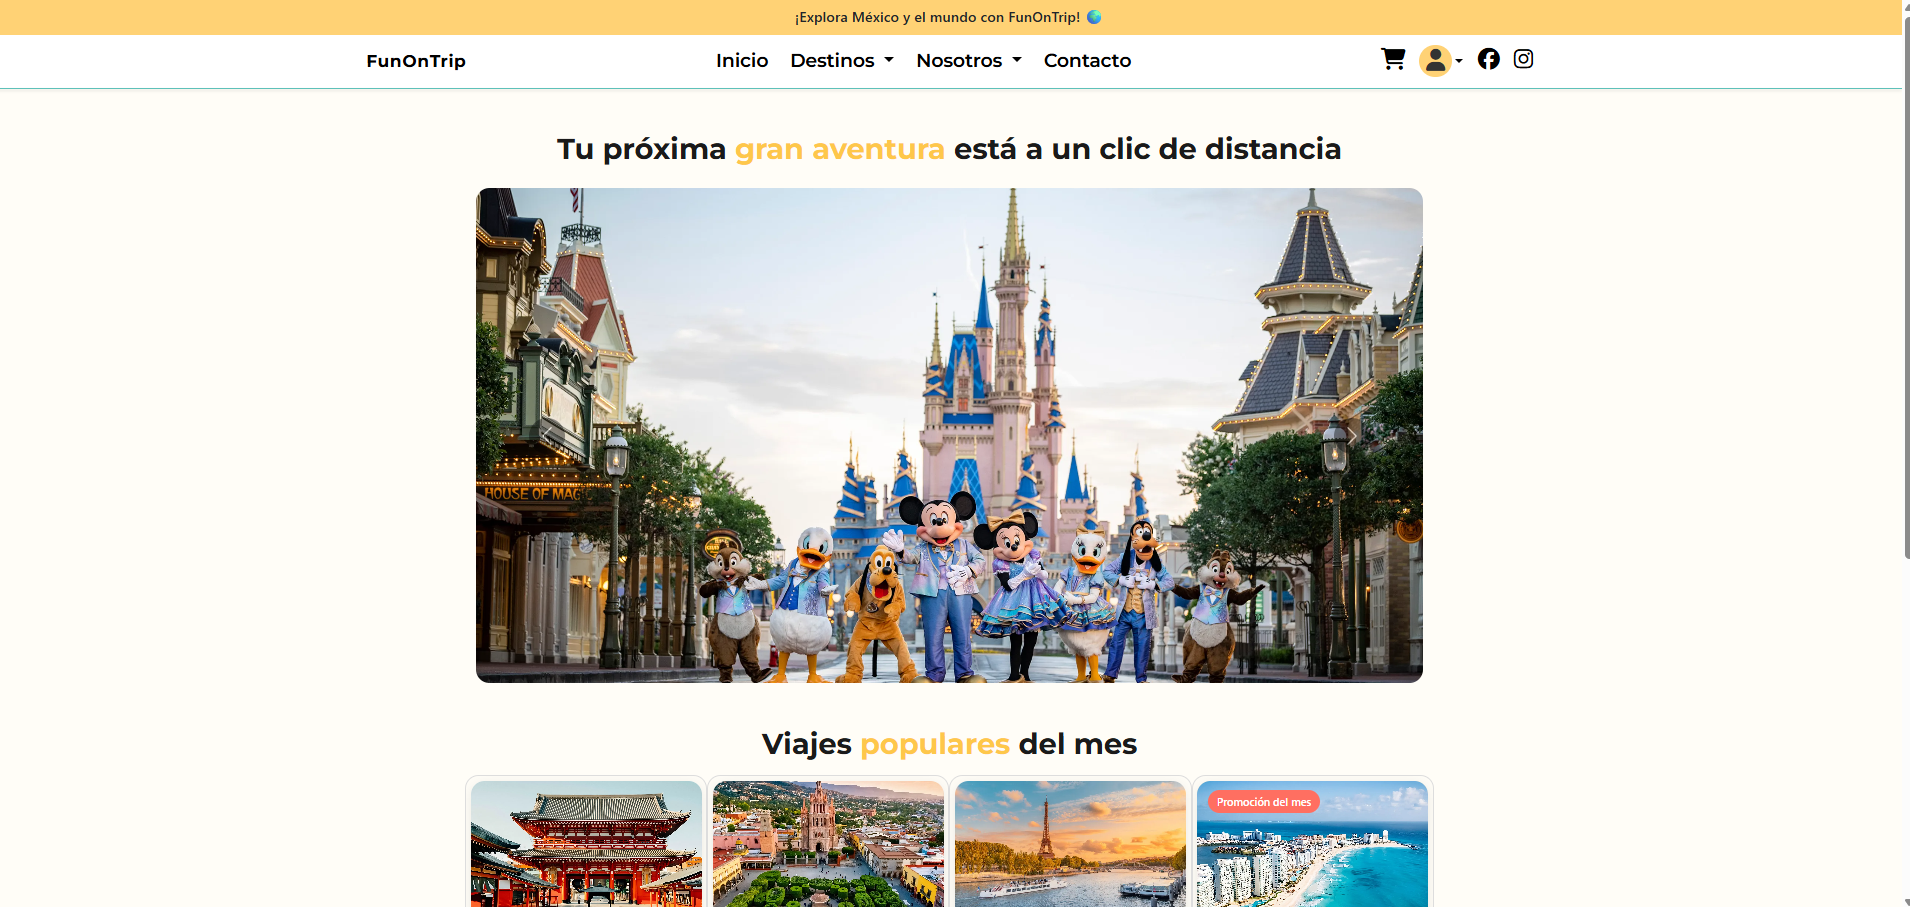Open the Contacto page
This screenshot has height=907, width=1910.
point(1087,60)
